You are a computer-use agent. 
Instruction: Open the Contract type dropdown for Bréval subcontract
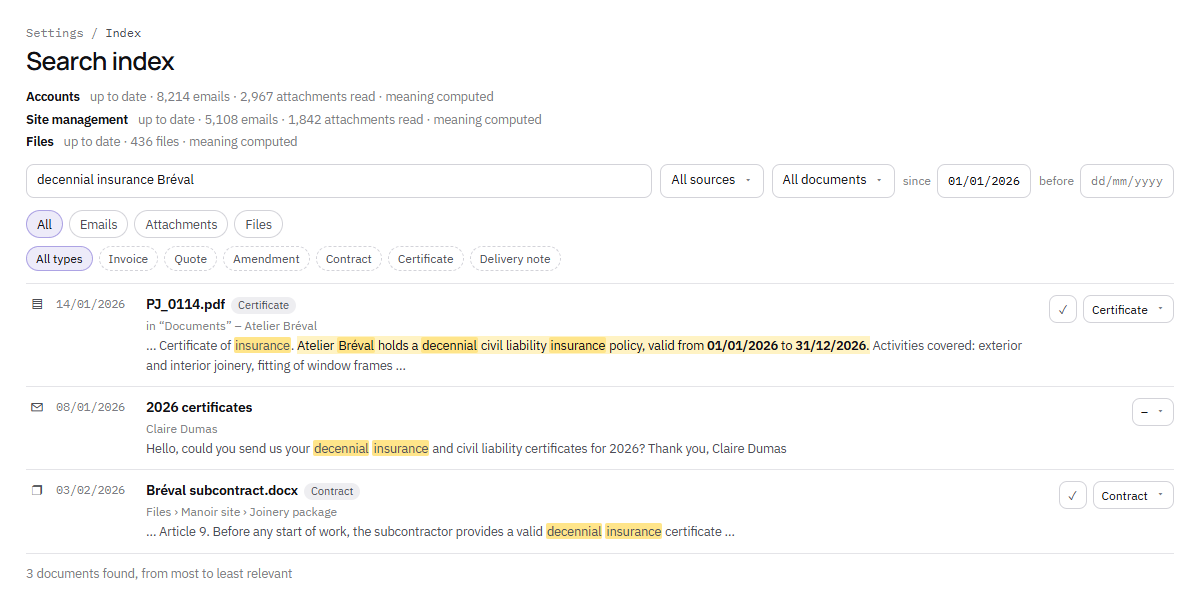click(x=1133, y=495)
